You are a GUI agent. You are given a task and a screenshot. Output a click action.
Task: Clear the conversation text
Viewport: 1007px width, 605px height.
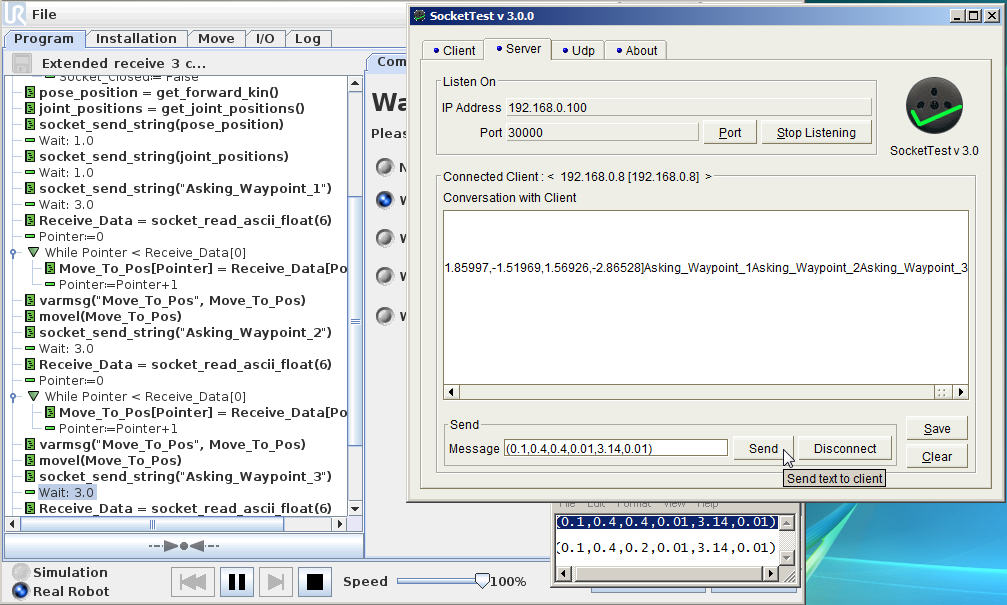coord(936,457)
